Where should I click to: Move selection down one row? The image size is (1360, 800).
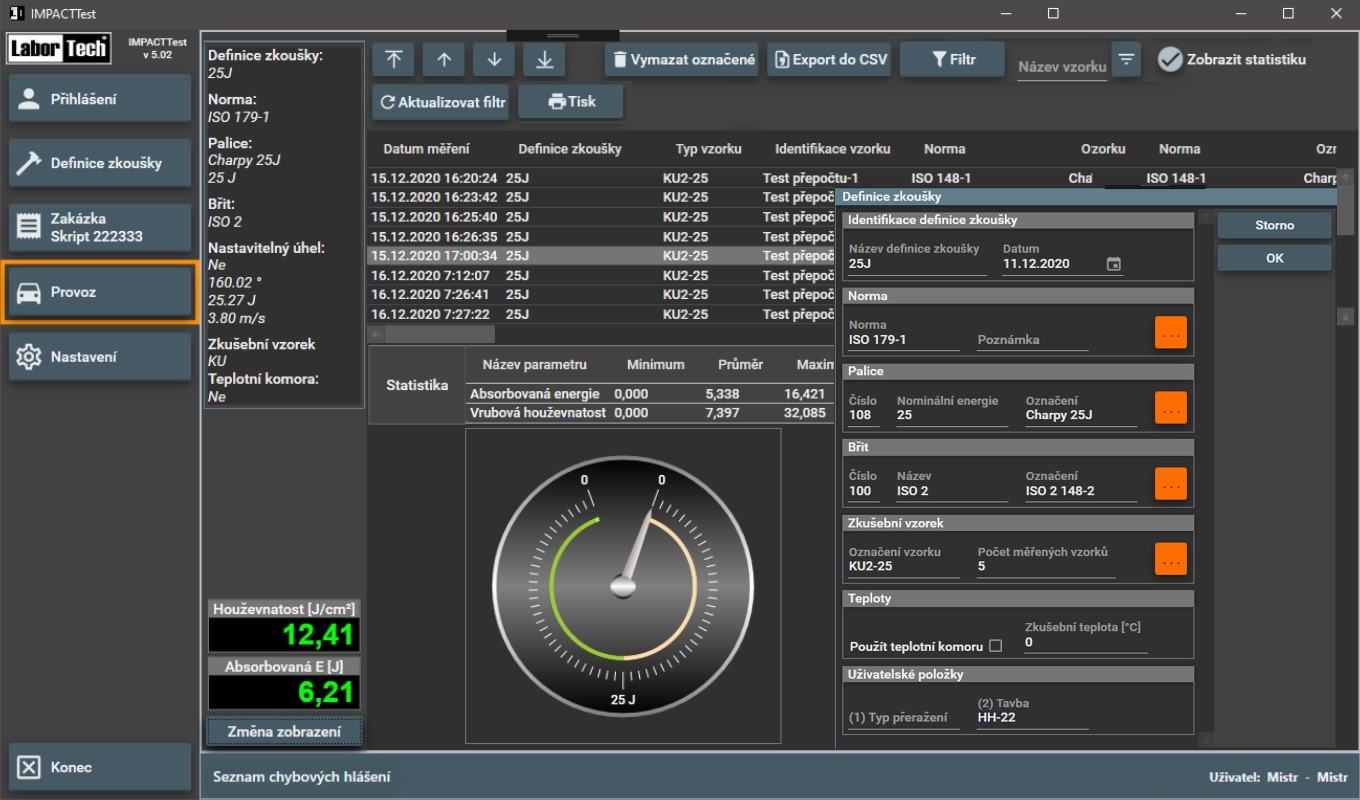[493, 60]
